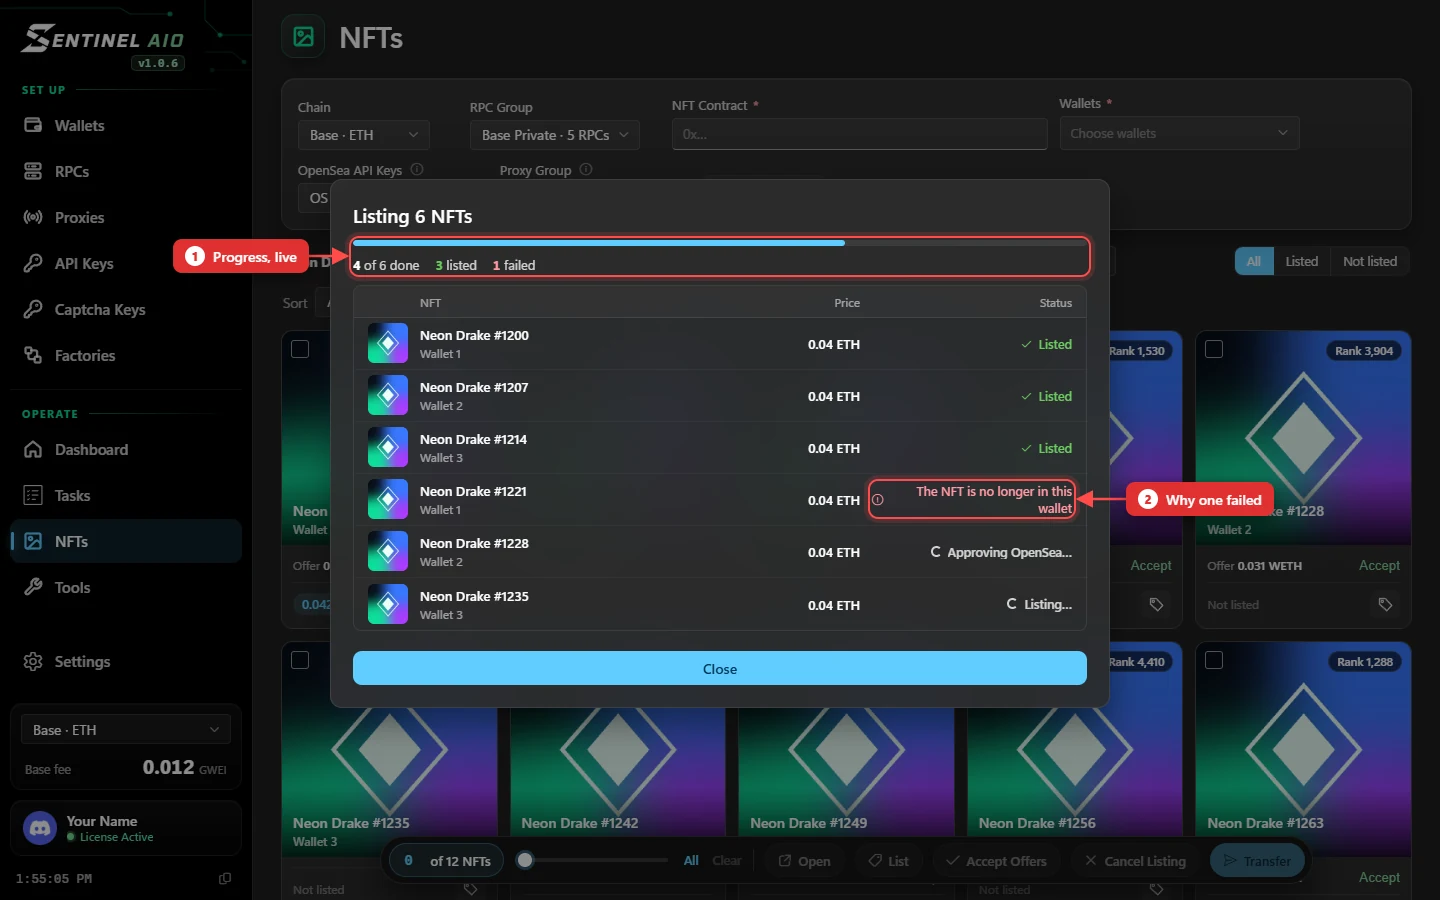Click the Open button in the bottom bar

pyautogui.click(x=805, y=861)
